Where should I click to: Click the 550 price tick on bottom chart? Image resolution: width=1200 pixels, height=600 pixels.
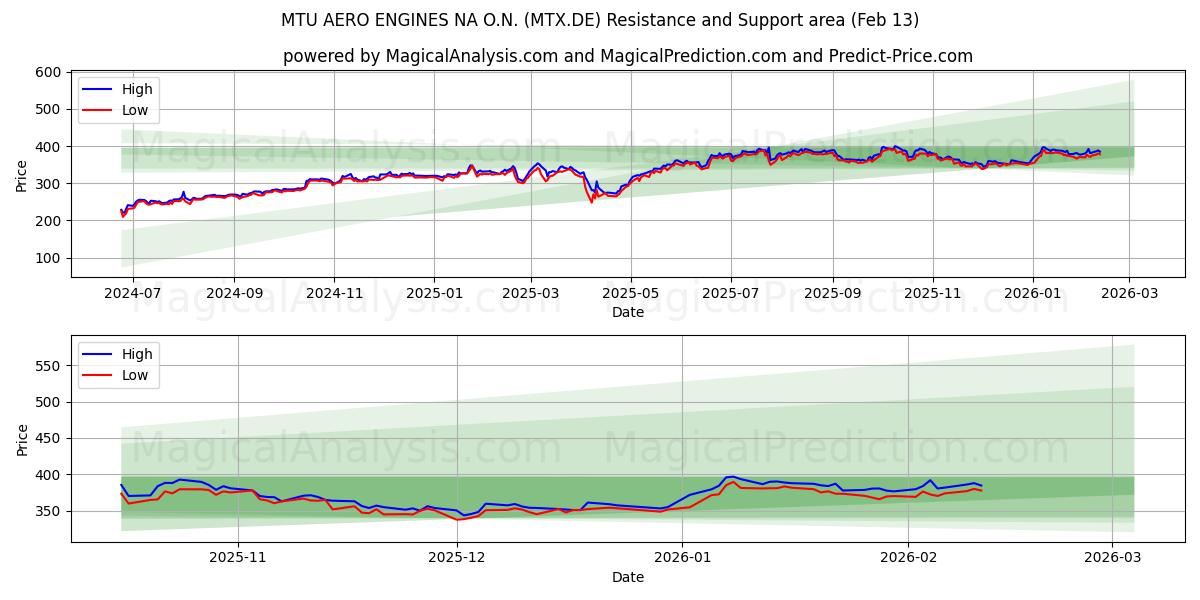(x=50, y=366)
